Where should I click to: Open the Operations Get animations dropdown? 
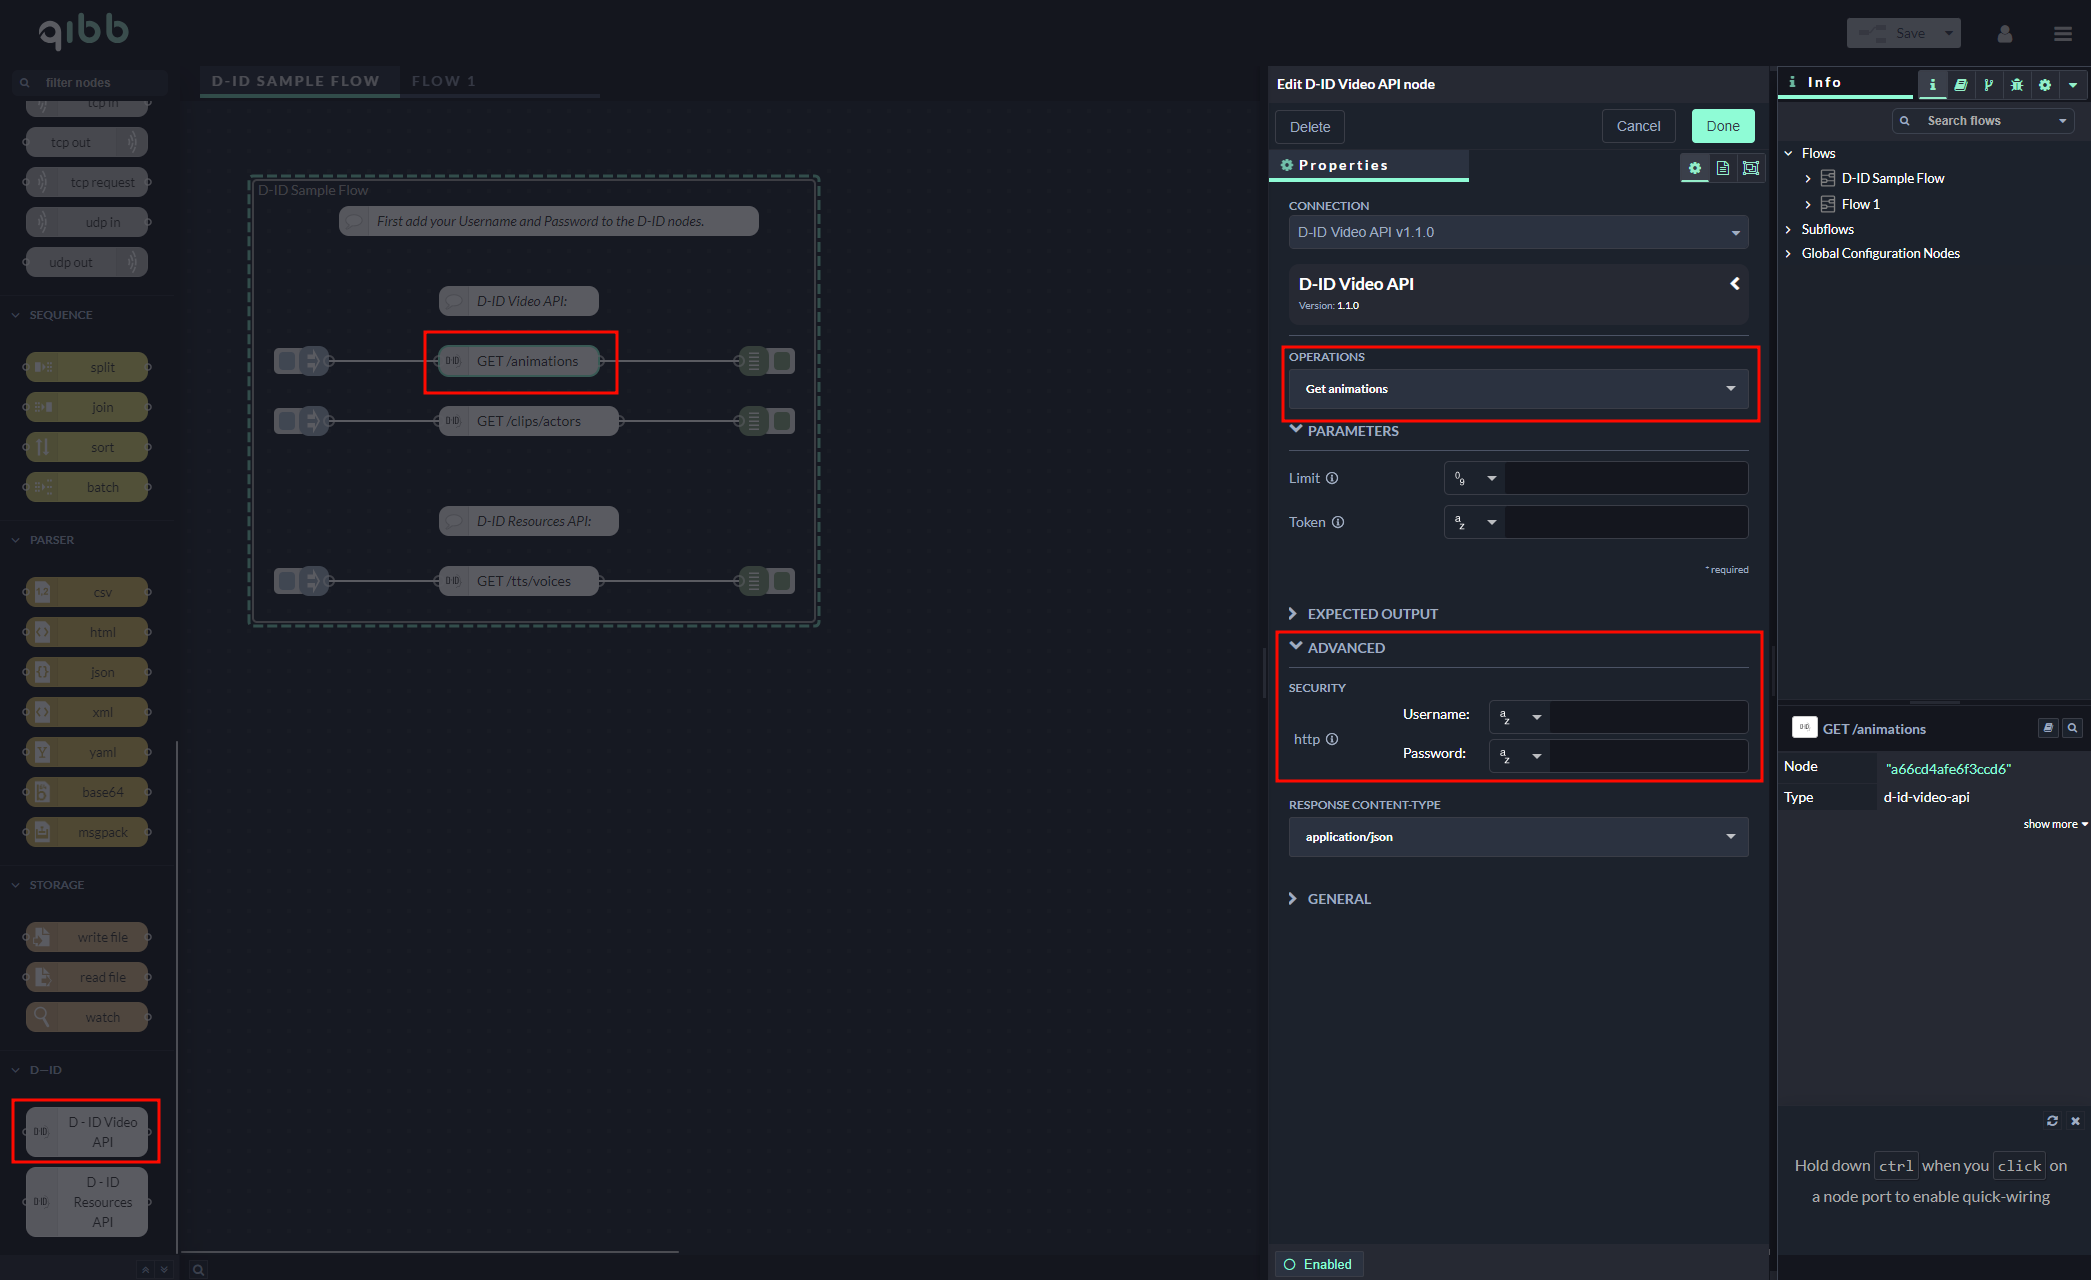[x=1518, y=389]
